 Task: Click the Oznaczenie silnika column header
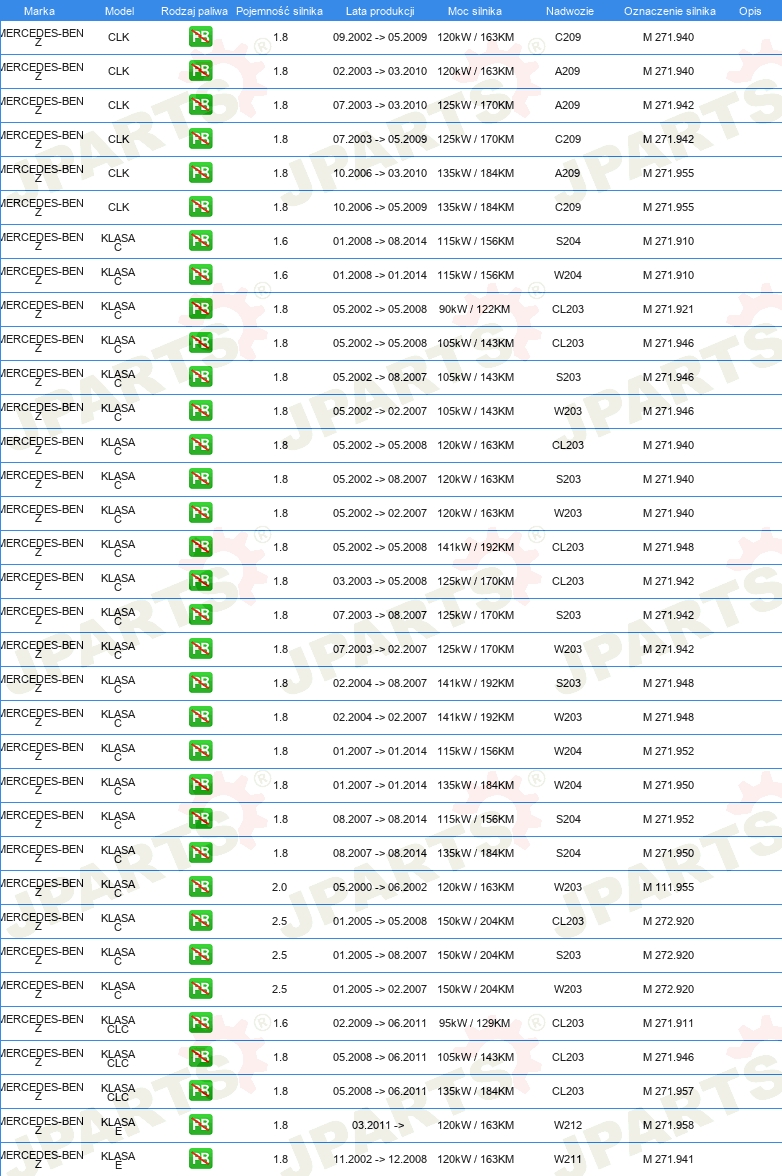(x=670, y=11)
